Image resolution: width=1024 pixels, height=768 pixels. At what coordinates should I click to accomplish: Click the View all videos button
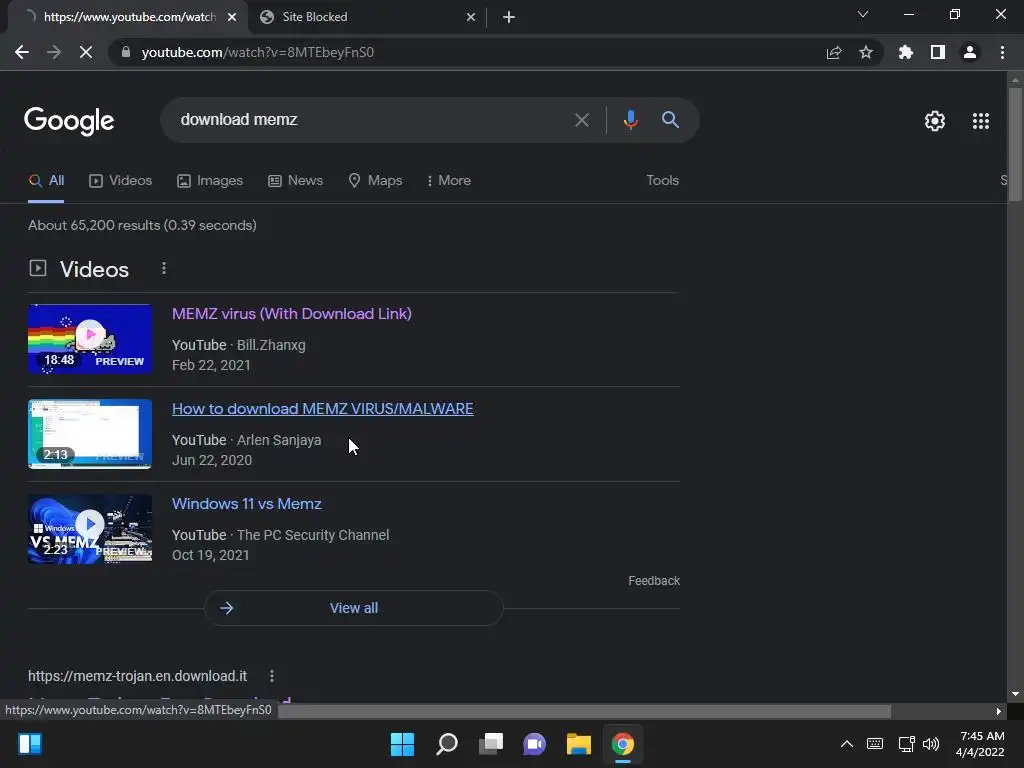pos(353,608)
